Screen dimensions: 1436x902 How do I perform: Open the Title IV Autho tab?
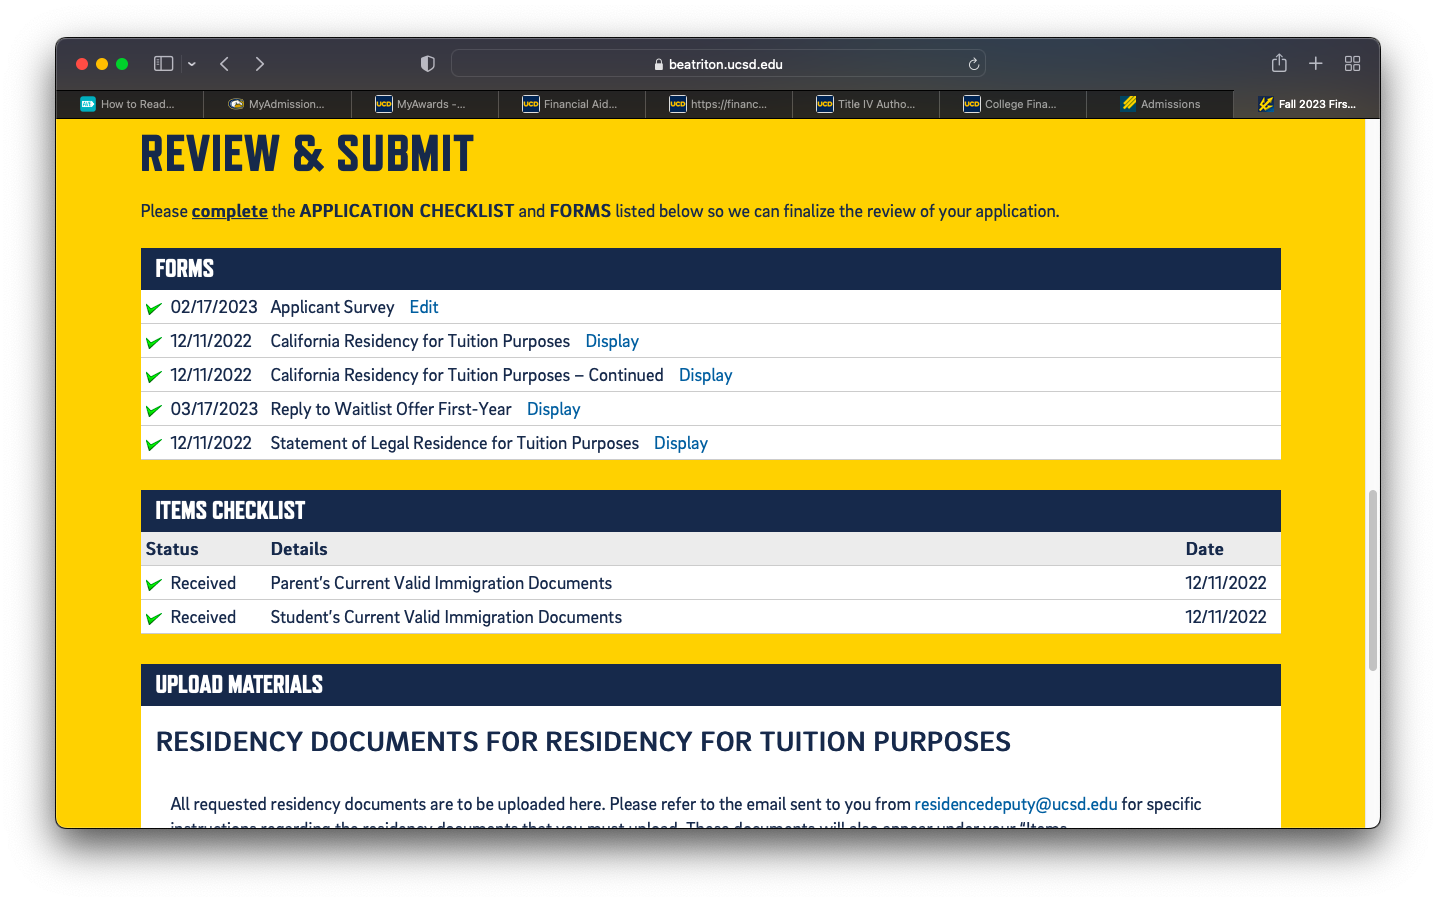tap(866, 104)
